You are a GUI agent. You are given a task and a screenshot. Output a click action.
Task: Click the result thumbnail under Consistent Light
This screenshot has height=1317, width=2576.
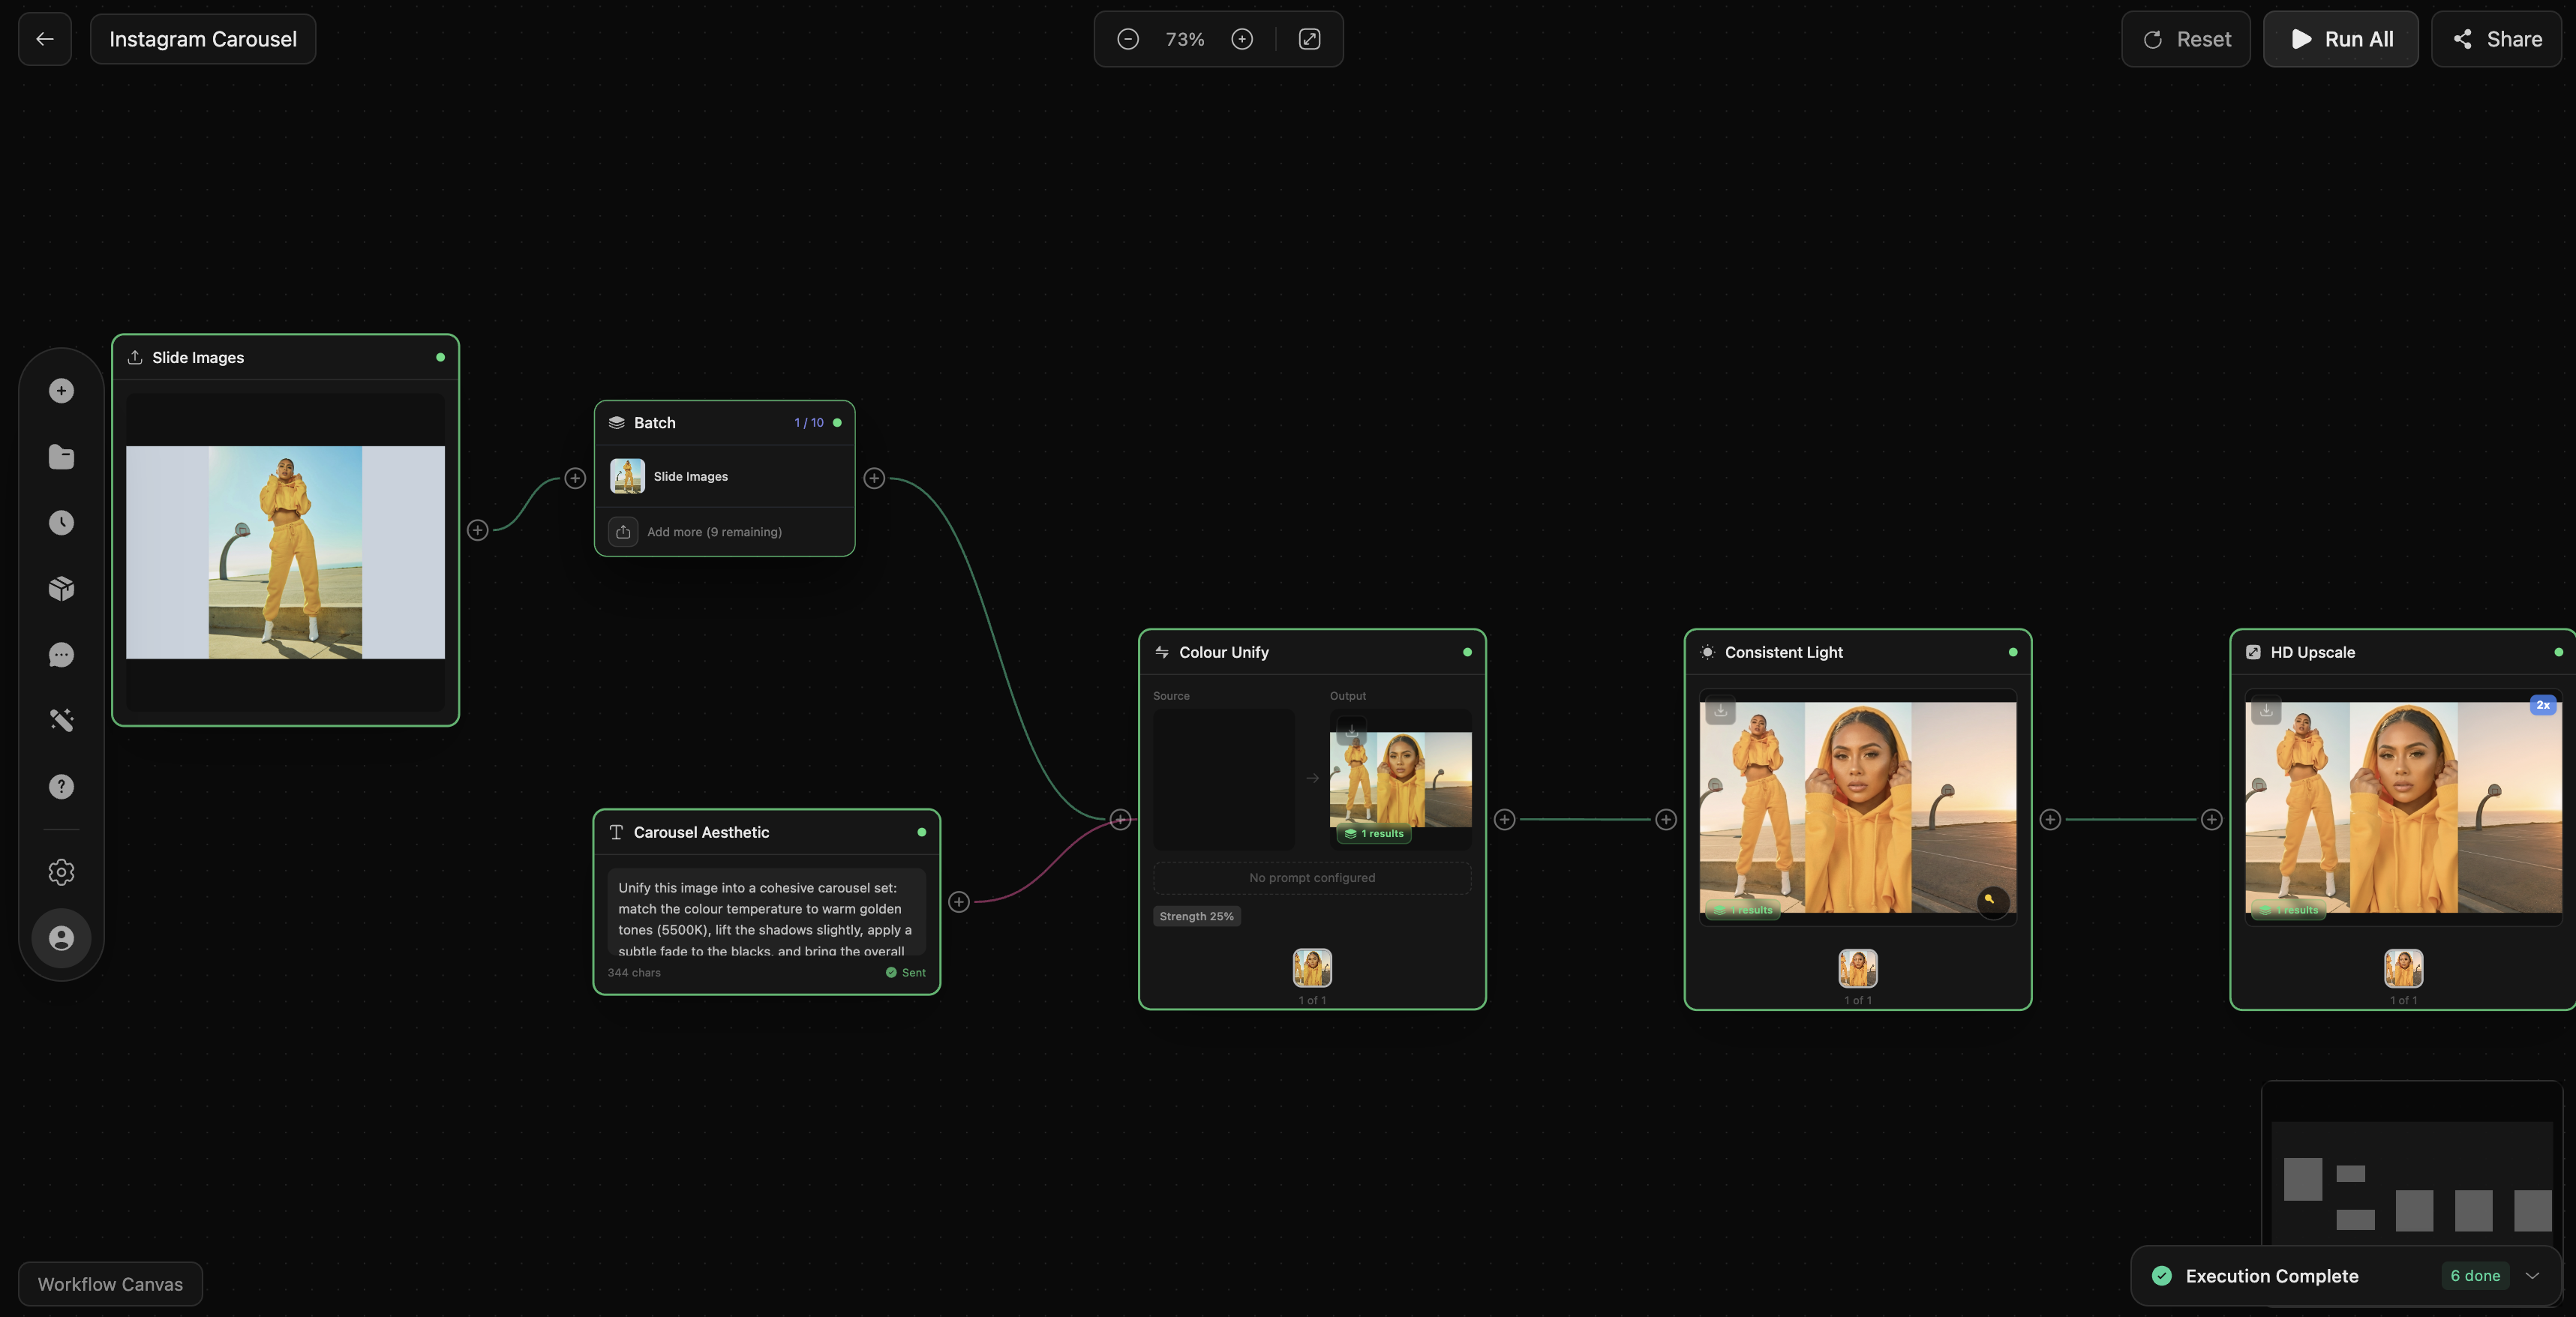coord(1857,967)
